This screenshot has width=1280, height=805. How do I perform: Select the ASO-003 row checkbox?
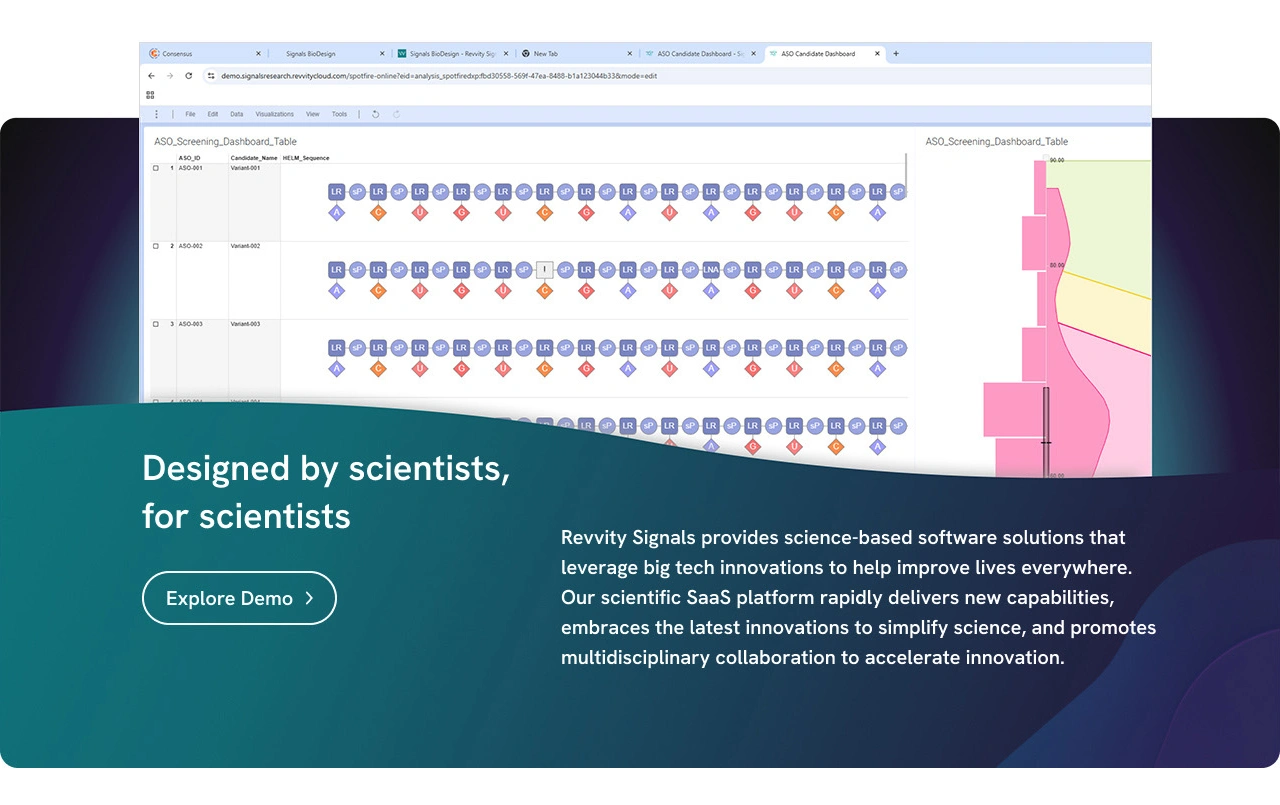tap(155, 324)
